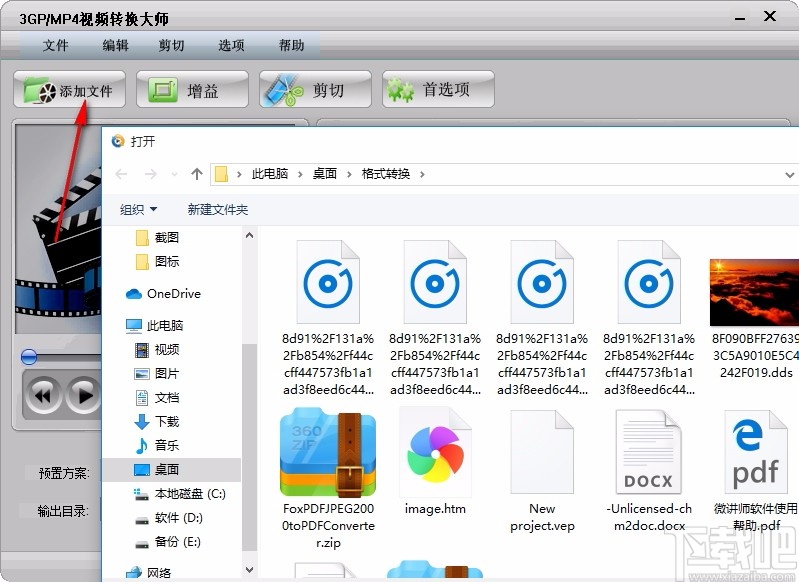Go back in the Open dialog
Viewport: 799px width, 582px height.
pyautogui.click(x=121, y=174)
